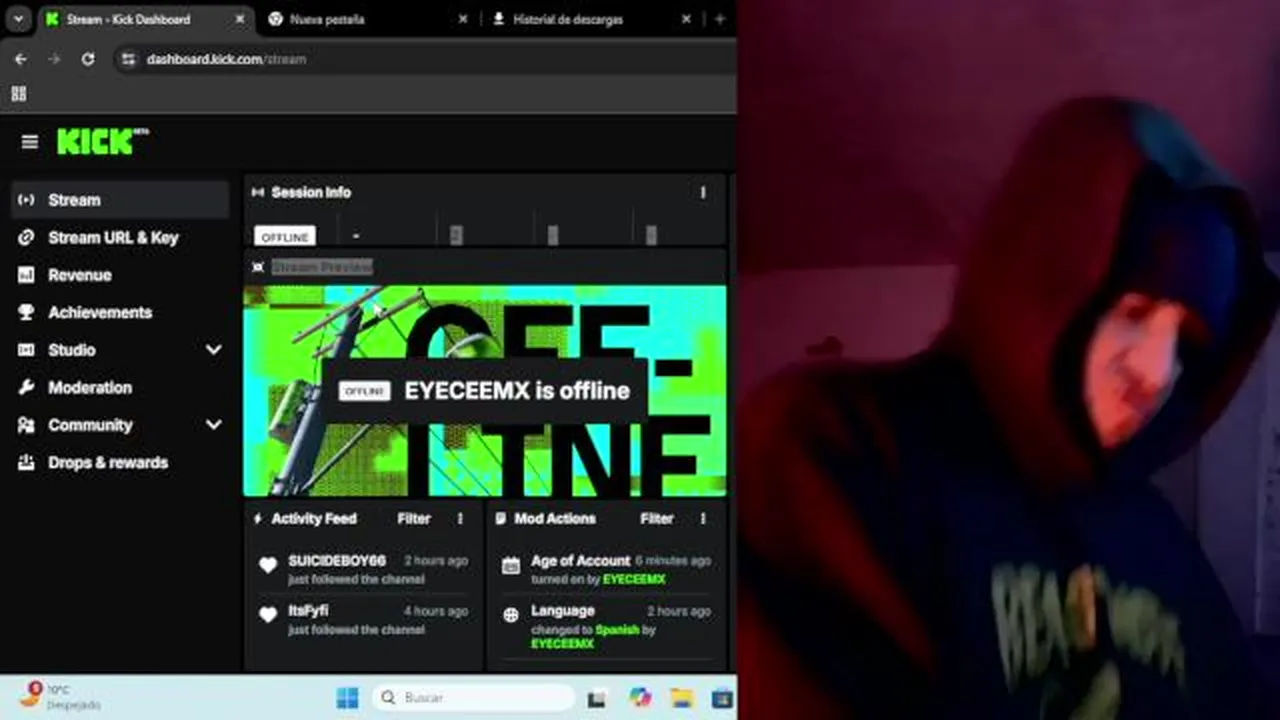Open Windows Start menu

[x=347, y=698]
